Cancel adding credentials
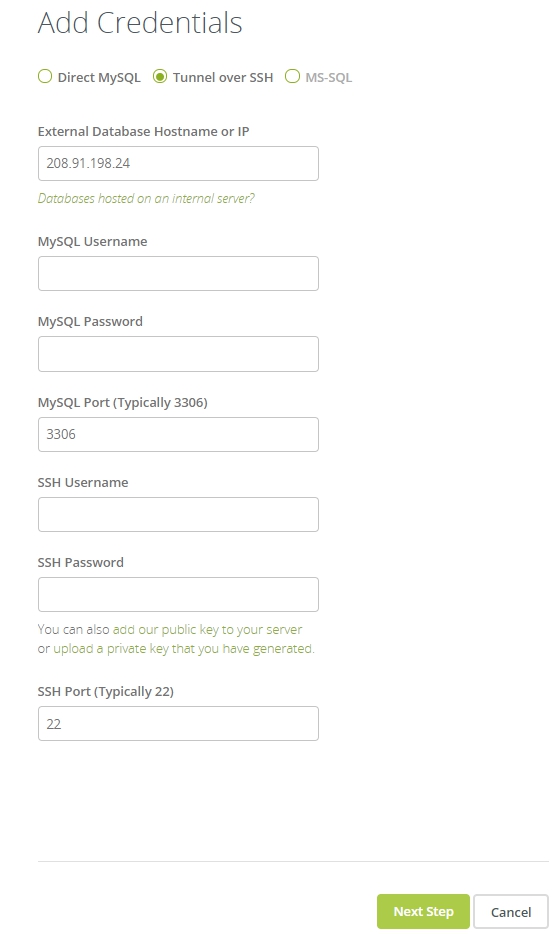The image size is (555, 935). click(x=511, y=912)
